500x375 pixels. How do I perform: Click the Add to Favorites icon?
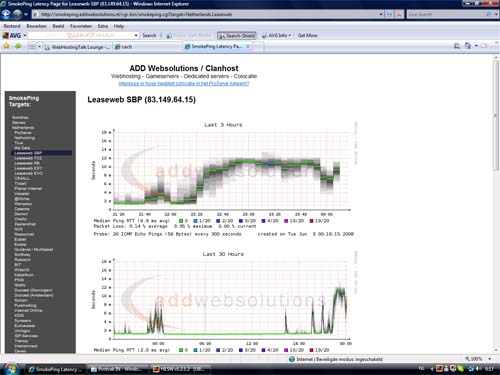pos(18,46)
